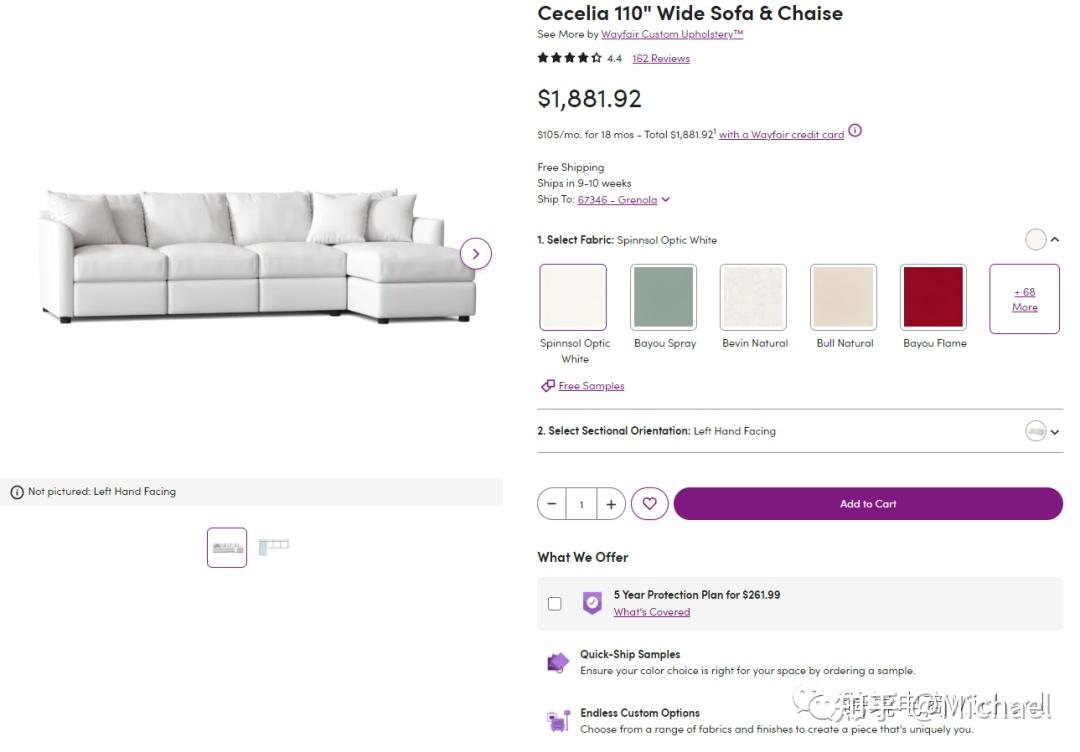This screenshot has width=1080, height=752.
Task: Click the next image arrow on sofa photo
Action: [x=476, y=254]
